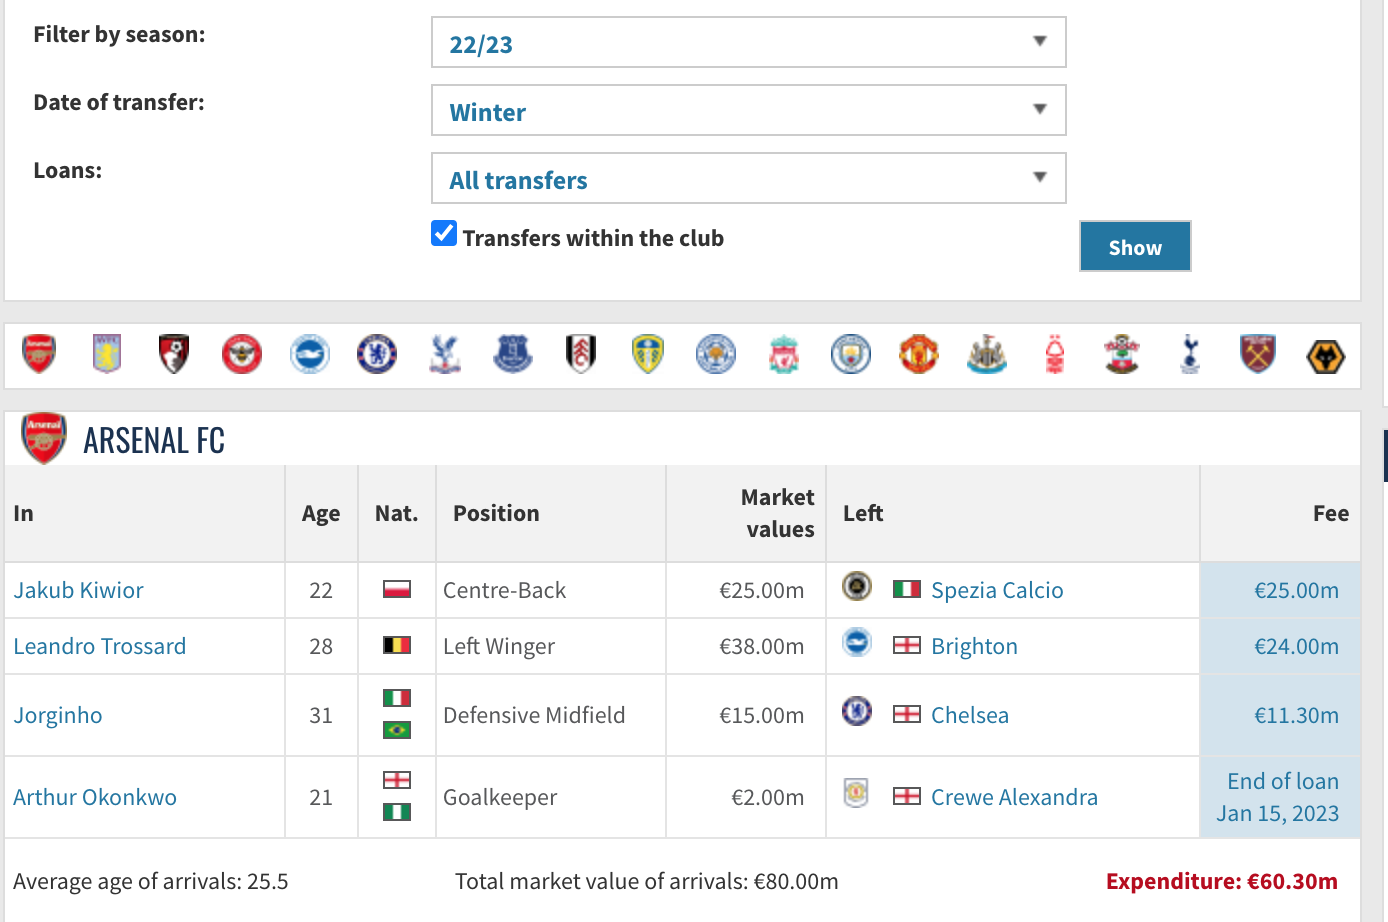
Task: Open the Crewe Alexandra club link
Action: coord(1014,797)
